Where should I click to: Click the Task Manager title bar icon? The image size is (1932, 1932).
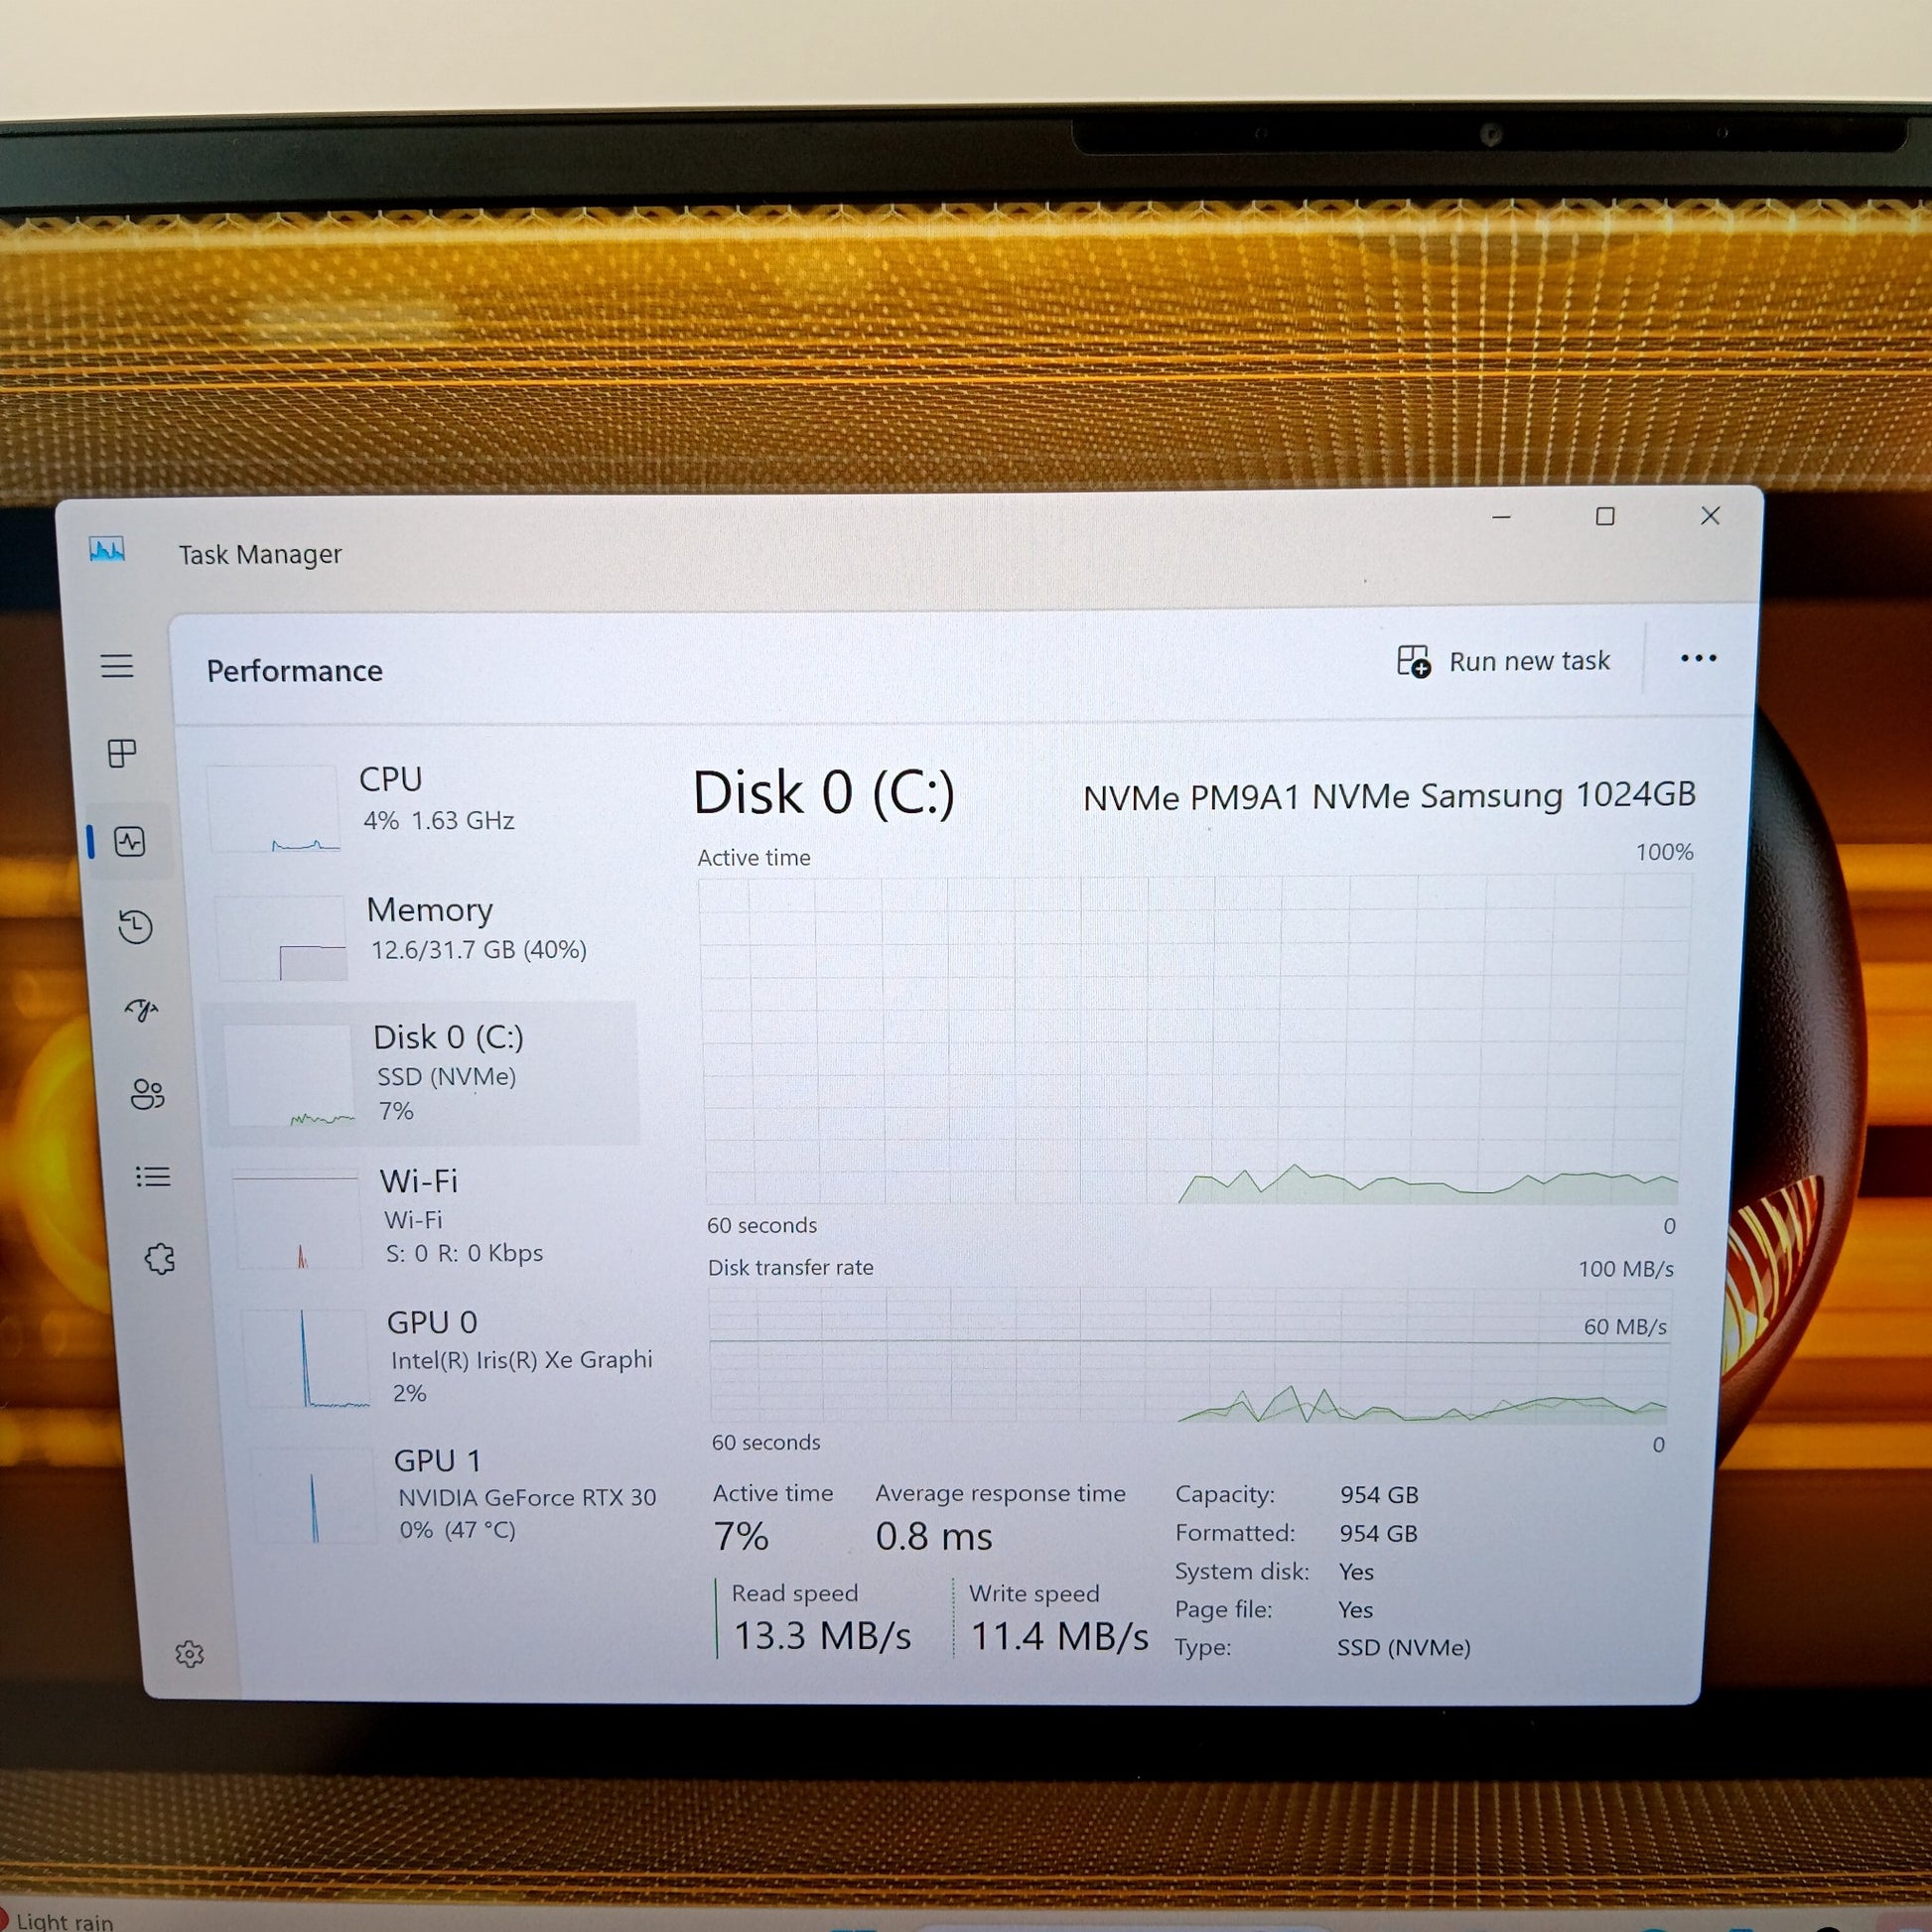(107, 550)
